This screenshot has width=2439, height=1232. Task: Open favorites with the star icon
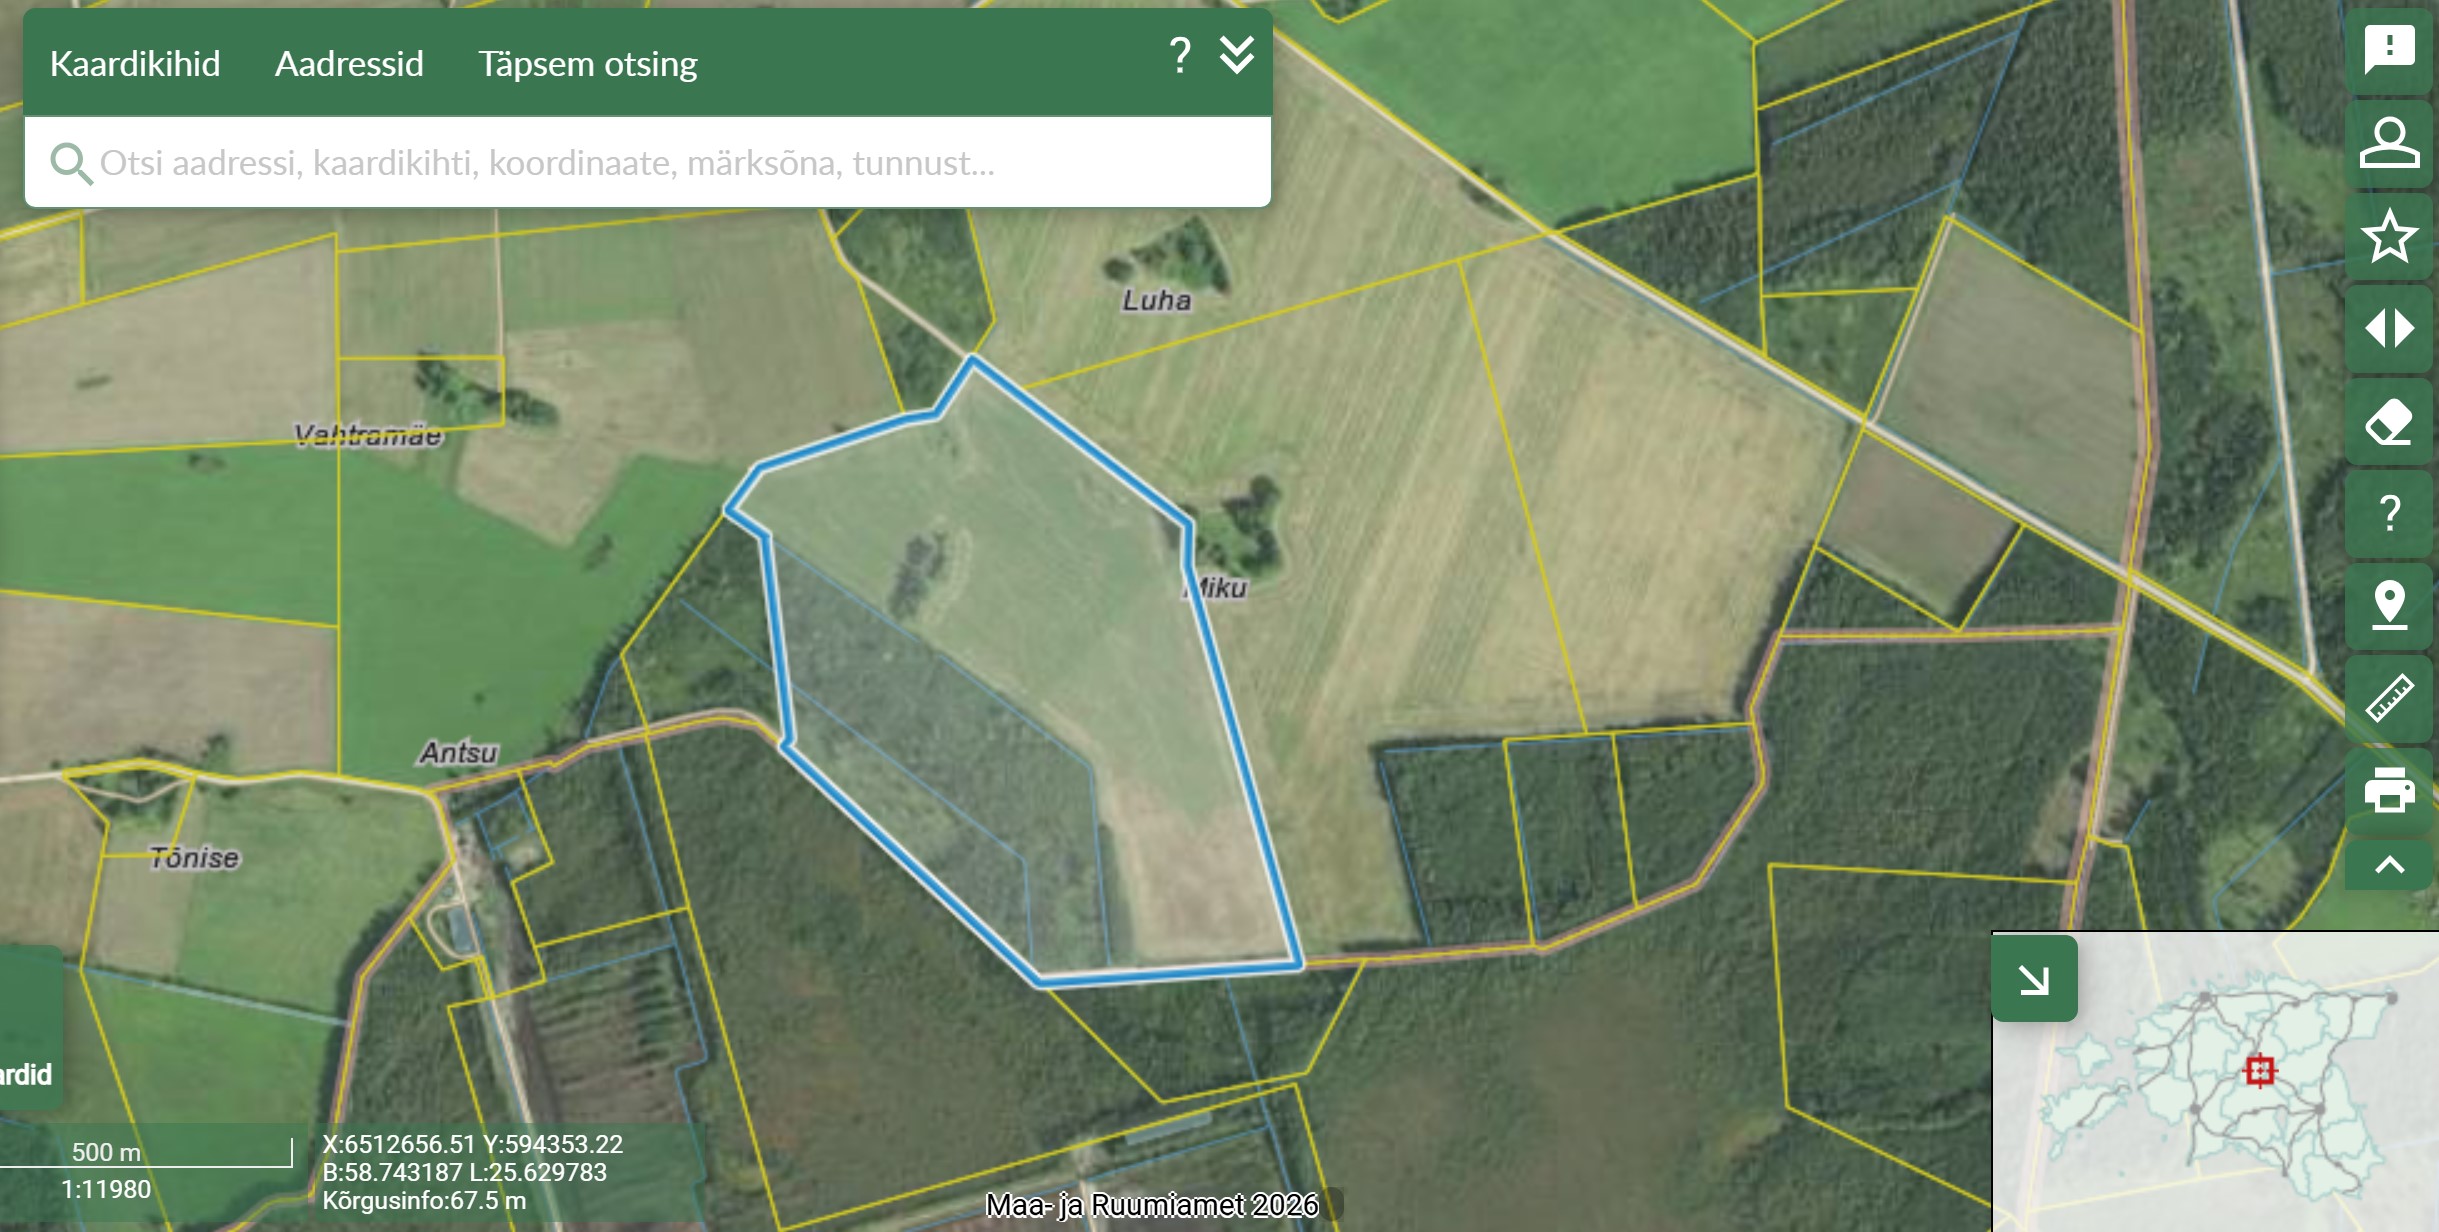coord(2389,236)
